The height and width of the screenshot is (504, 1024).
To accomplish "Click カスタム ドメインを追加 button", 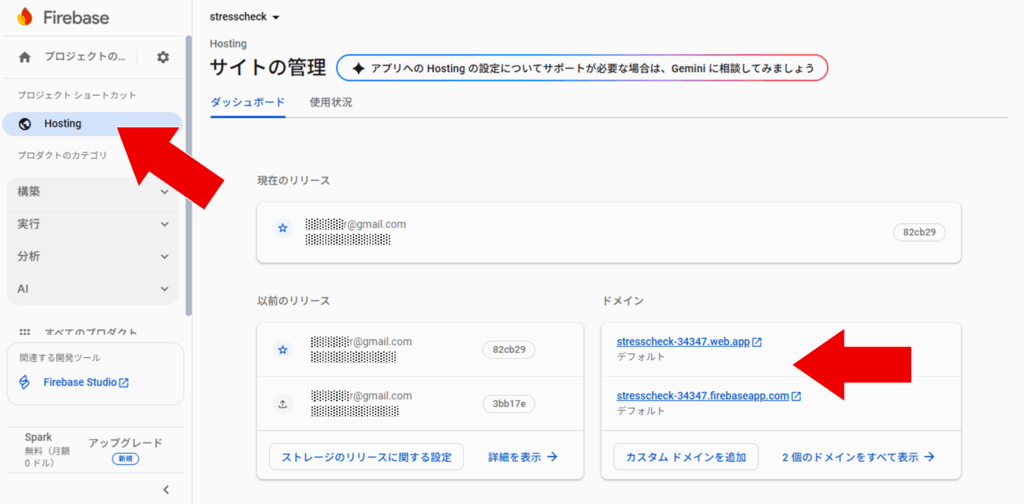I will [x=686, y=457].
